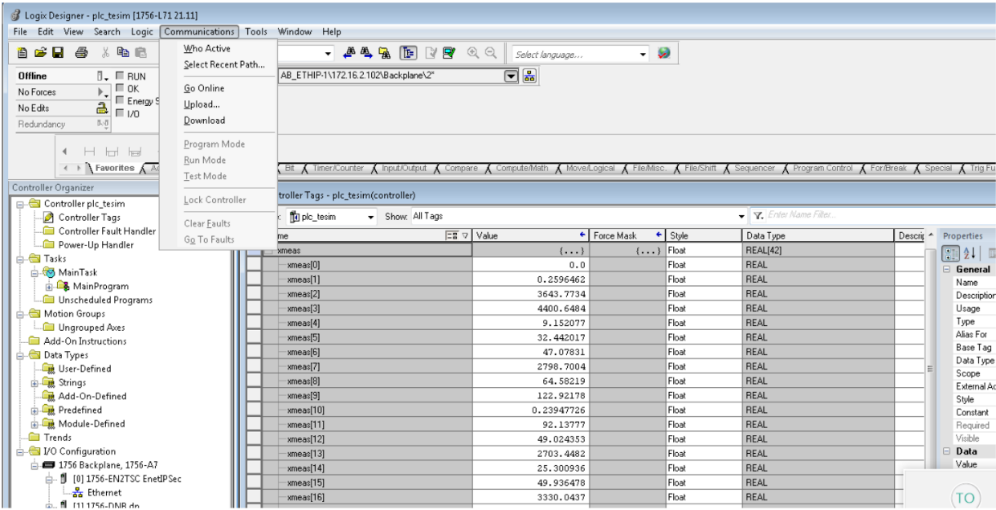The height and width of the screenshot is (510, 996).
Task: Click the rung element icon in instruction bar
Action: (90, 152)
